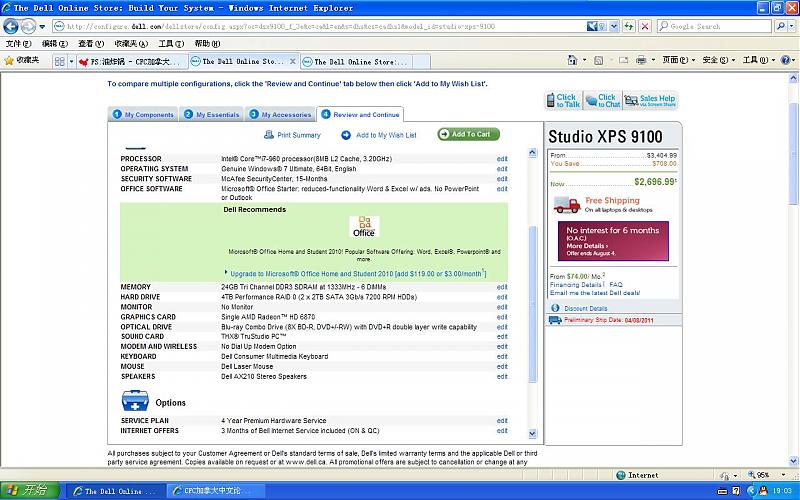800x500 pixels.
Task: Switch to the My Essentials tab
Action: coord(211,114)
